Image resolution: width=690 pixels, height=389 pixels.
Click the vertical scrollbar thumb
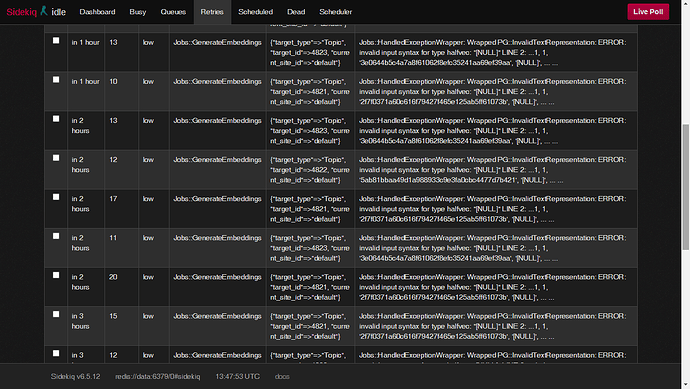pyautogui.click(x=686, y=187)
